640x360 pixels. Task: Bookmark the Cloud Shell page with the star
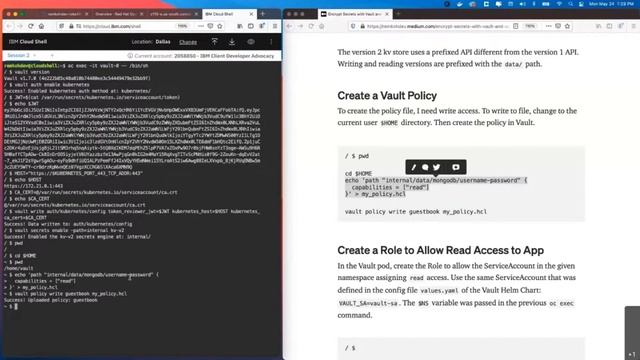pyautogui.click(x=220, y=26)
